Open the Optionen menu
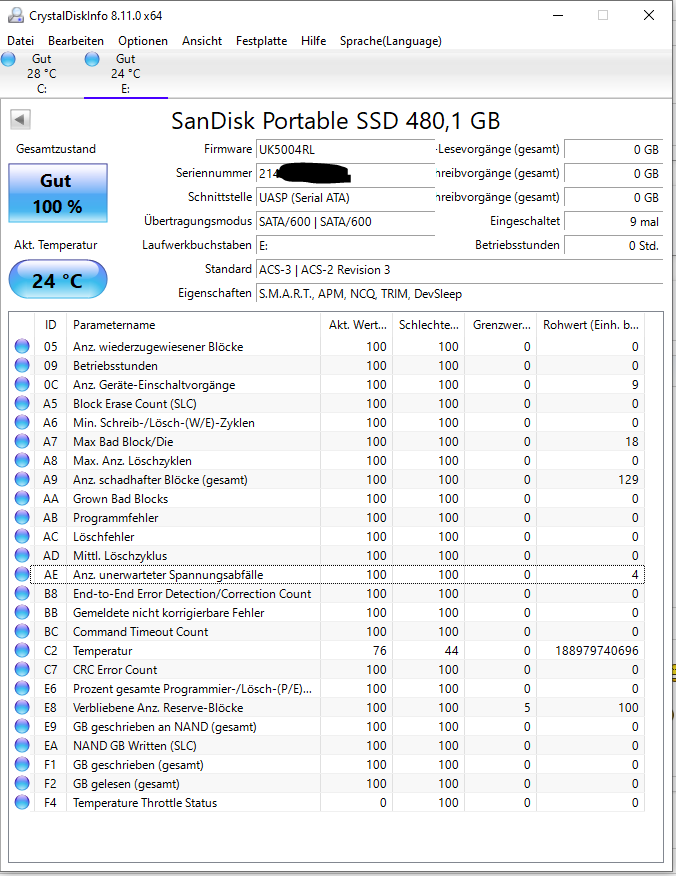Viewport: 676px width, 876px height. coord(143,41)
